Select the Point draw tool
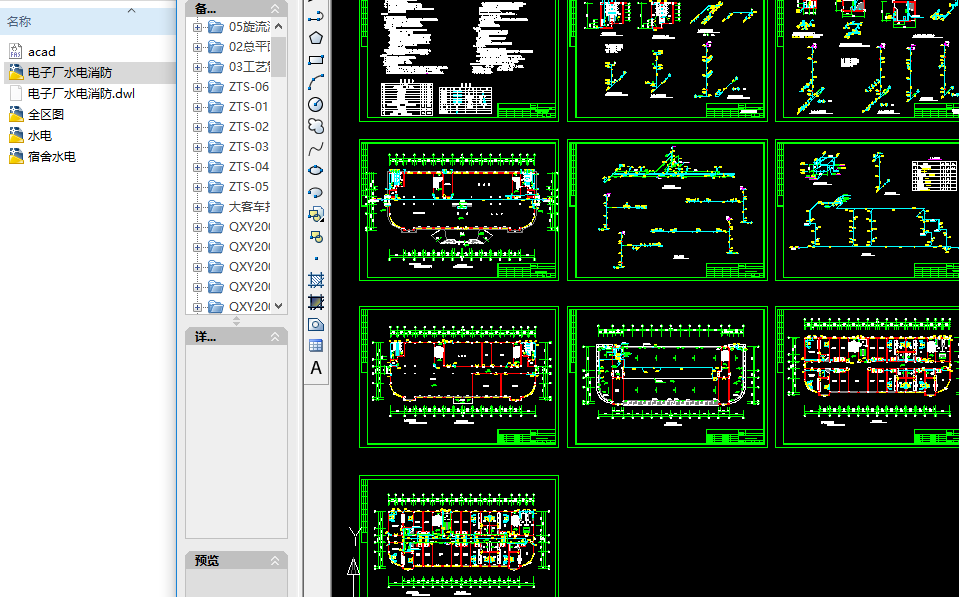 316,258
